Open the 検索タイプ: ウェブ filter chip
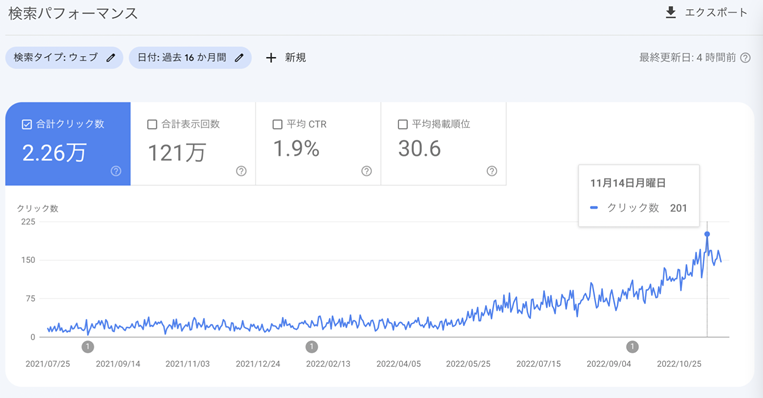The height and width of the screenshot is (398, 763). [64, 58]
